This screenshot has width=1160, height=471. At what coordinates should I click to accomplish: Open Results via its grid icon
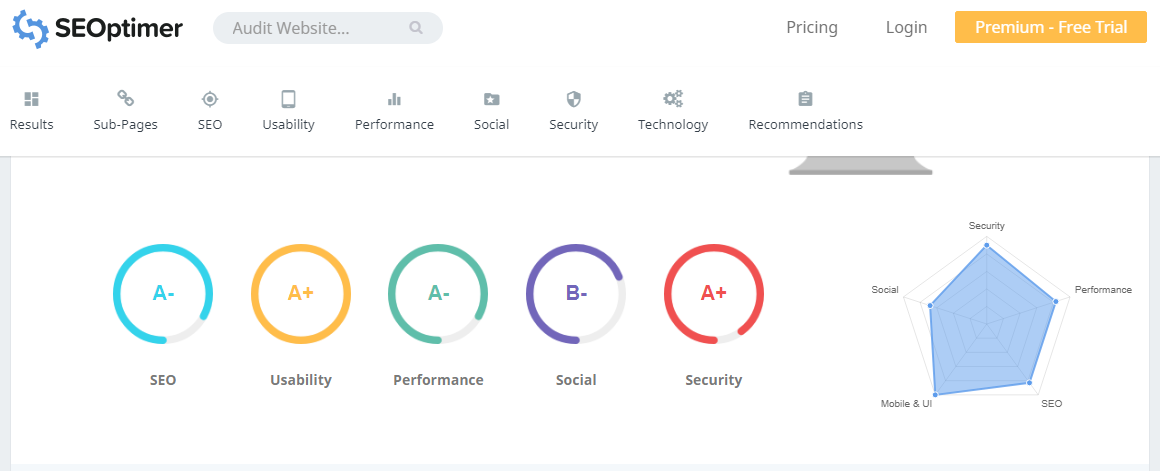(31, 99)
